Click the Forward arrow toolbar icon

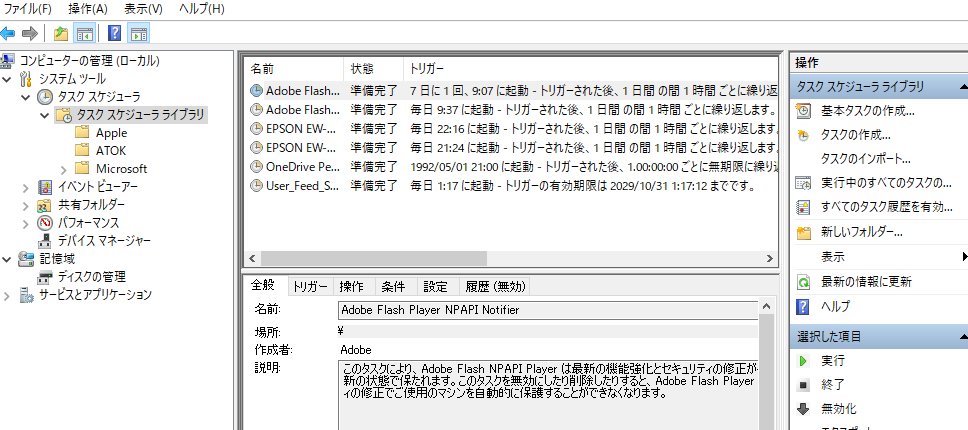pos(30,33)
